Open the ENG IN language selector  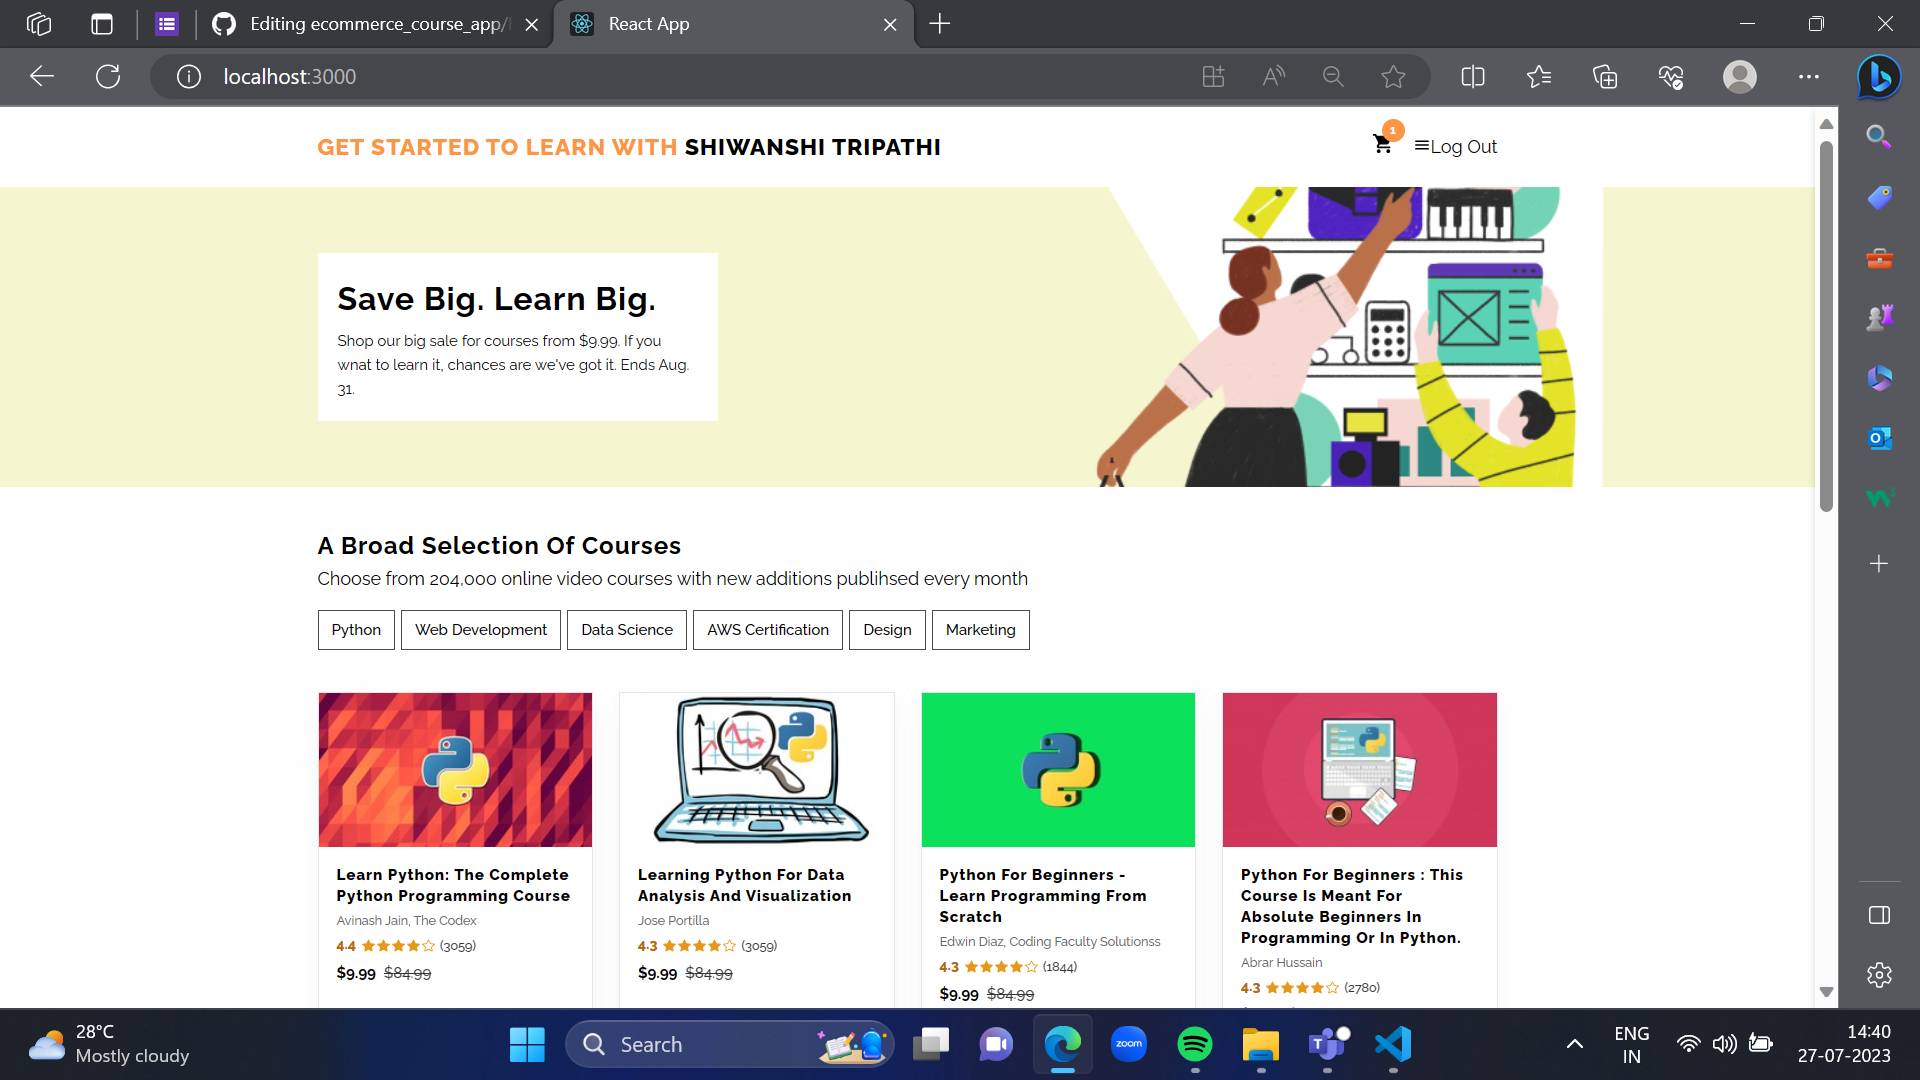pos(1633,1043)
